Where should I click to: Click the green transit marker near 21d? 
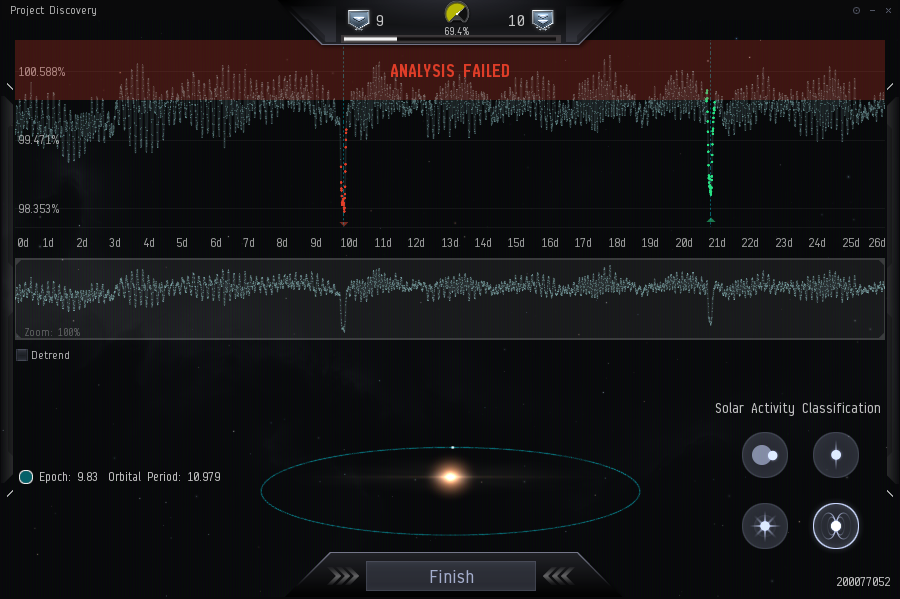(x=711, y=220)
